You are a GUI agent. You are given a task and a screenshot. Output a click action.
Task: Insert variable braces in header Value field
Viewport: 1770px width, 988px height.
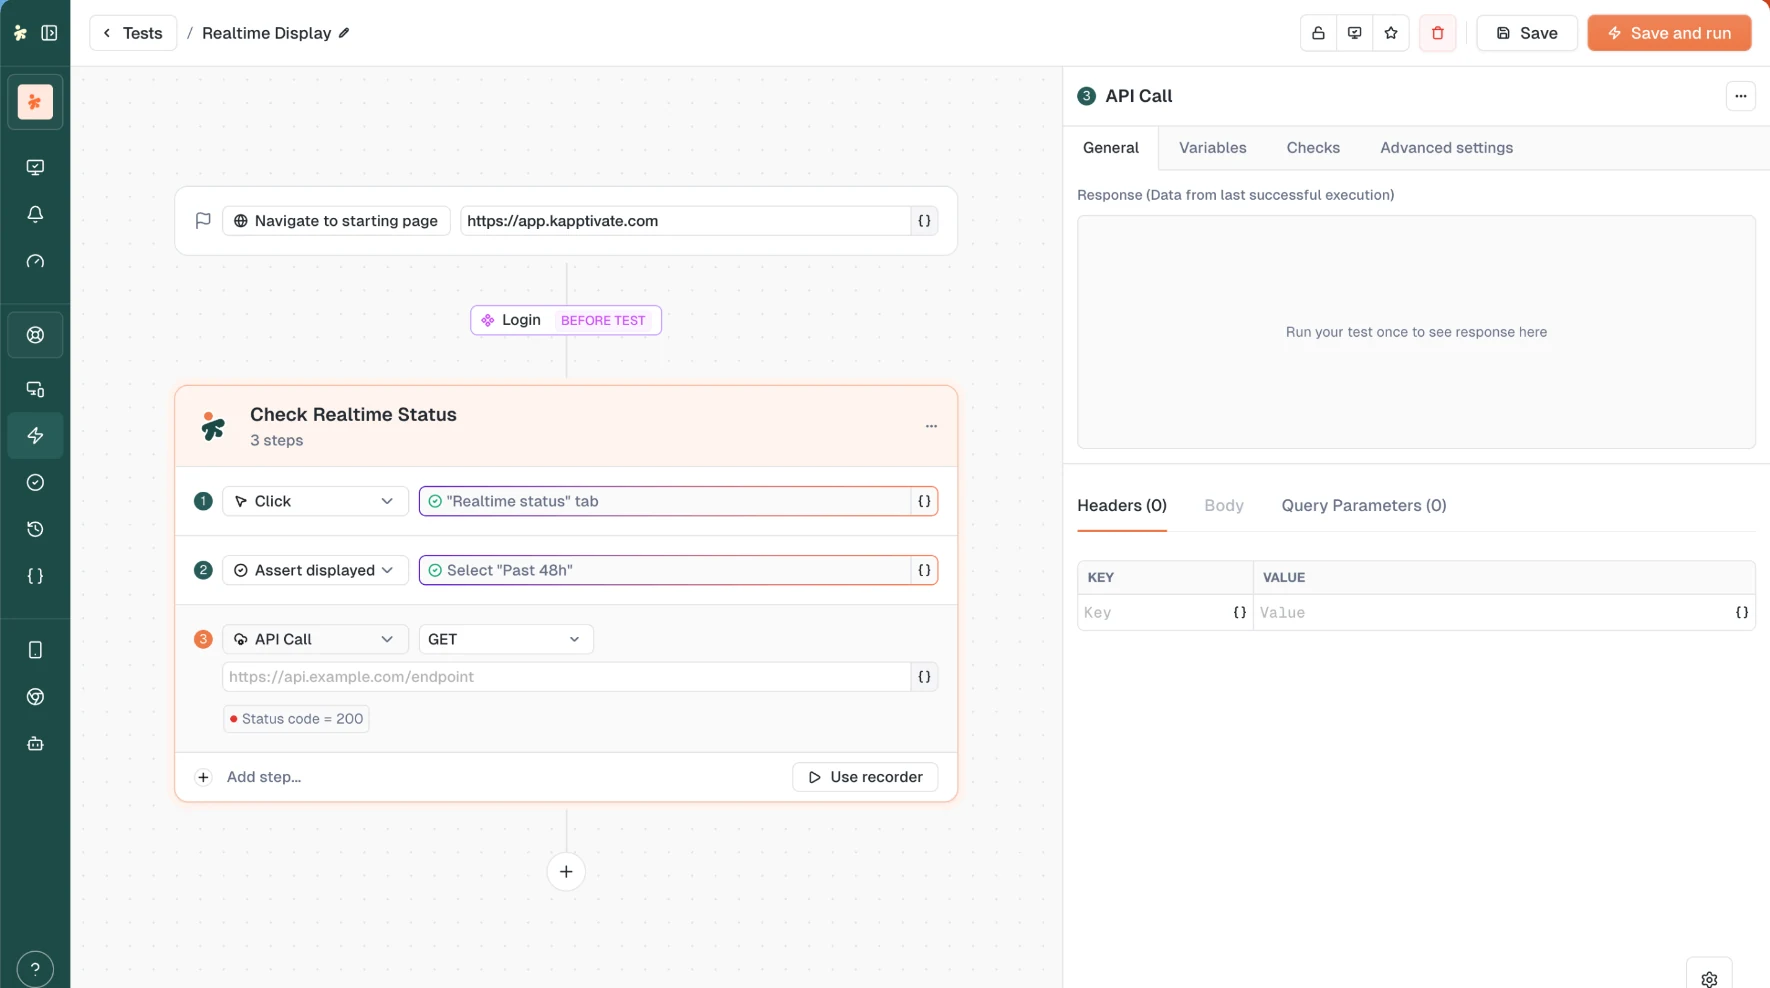click(x=1741, y=613)
